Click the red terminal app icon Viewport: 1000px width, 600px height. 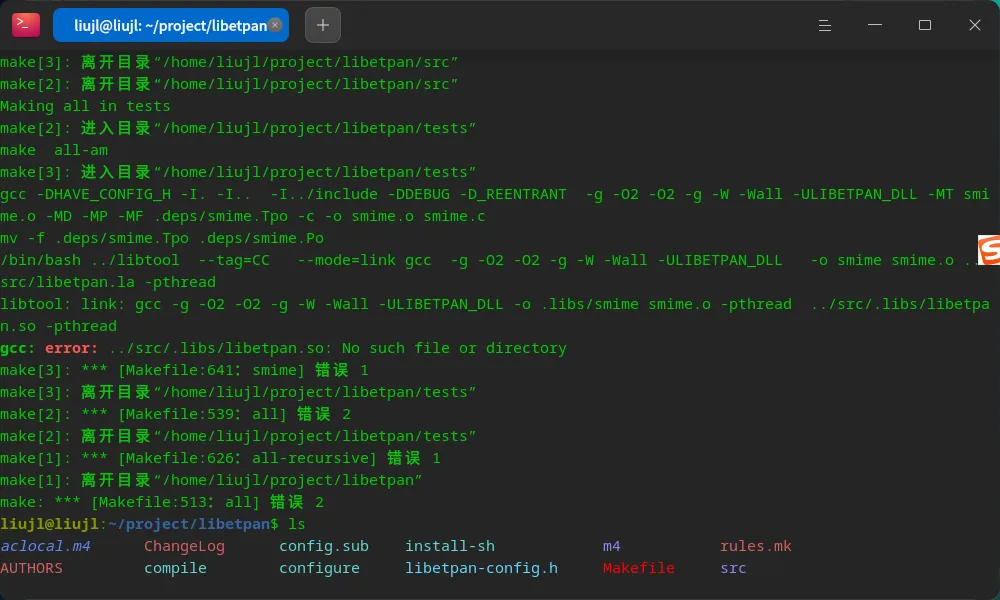[x=26, y=25]
